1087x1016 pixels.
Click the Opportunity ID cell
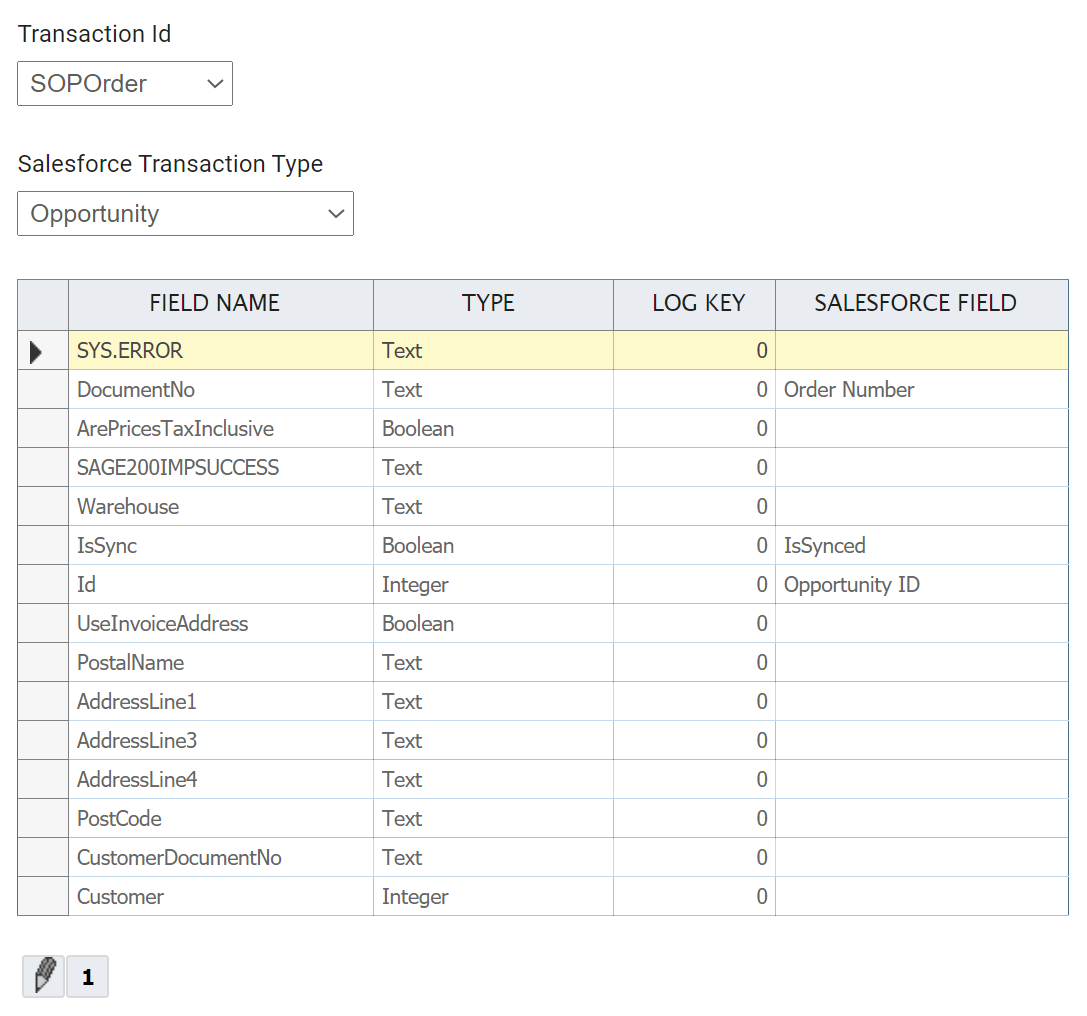pos(852,585)
